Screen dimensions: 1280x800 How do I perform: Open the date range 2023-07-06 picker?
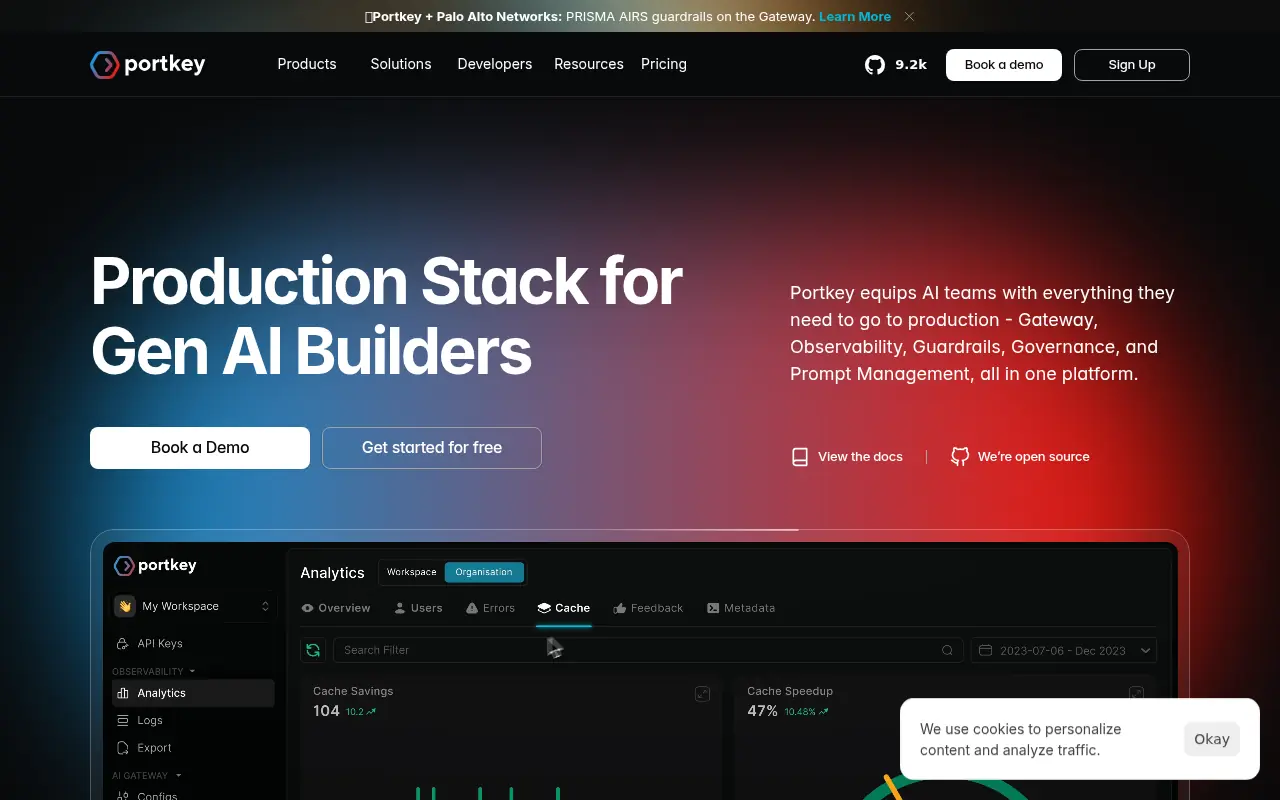1063,650
